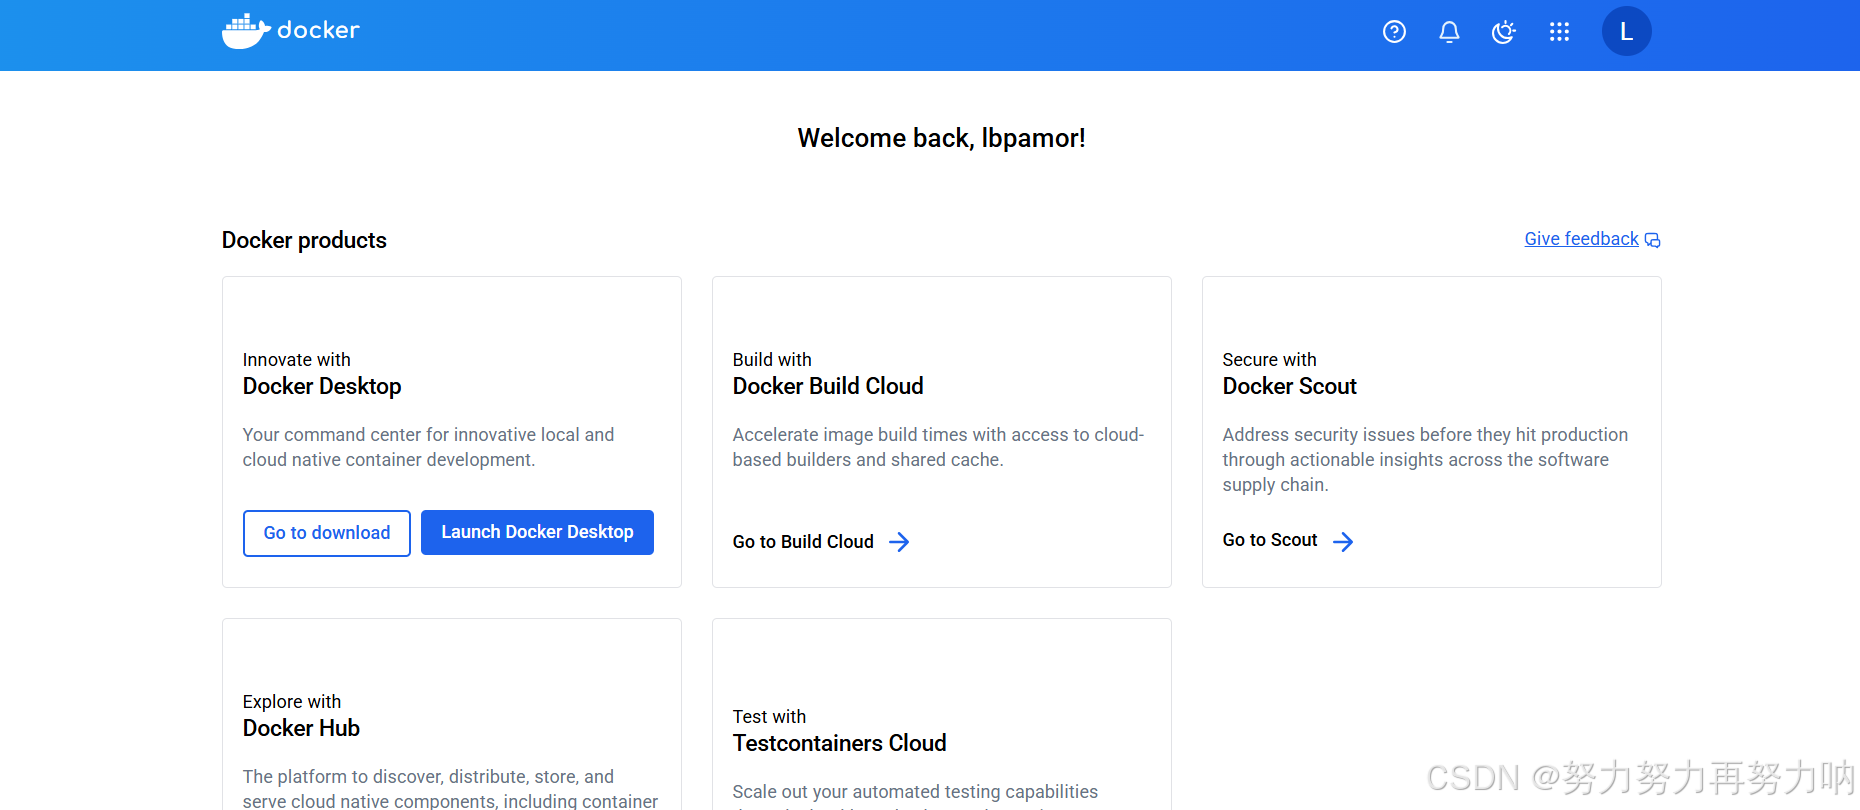Screen dimensions: 1860x810
Task: Select the Docker Scout heading
Action: pyautogui.click(x=1290, y=386)
